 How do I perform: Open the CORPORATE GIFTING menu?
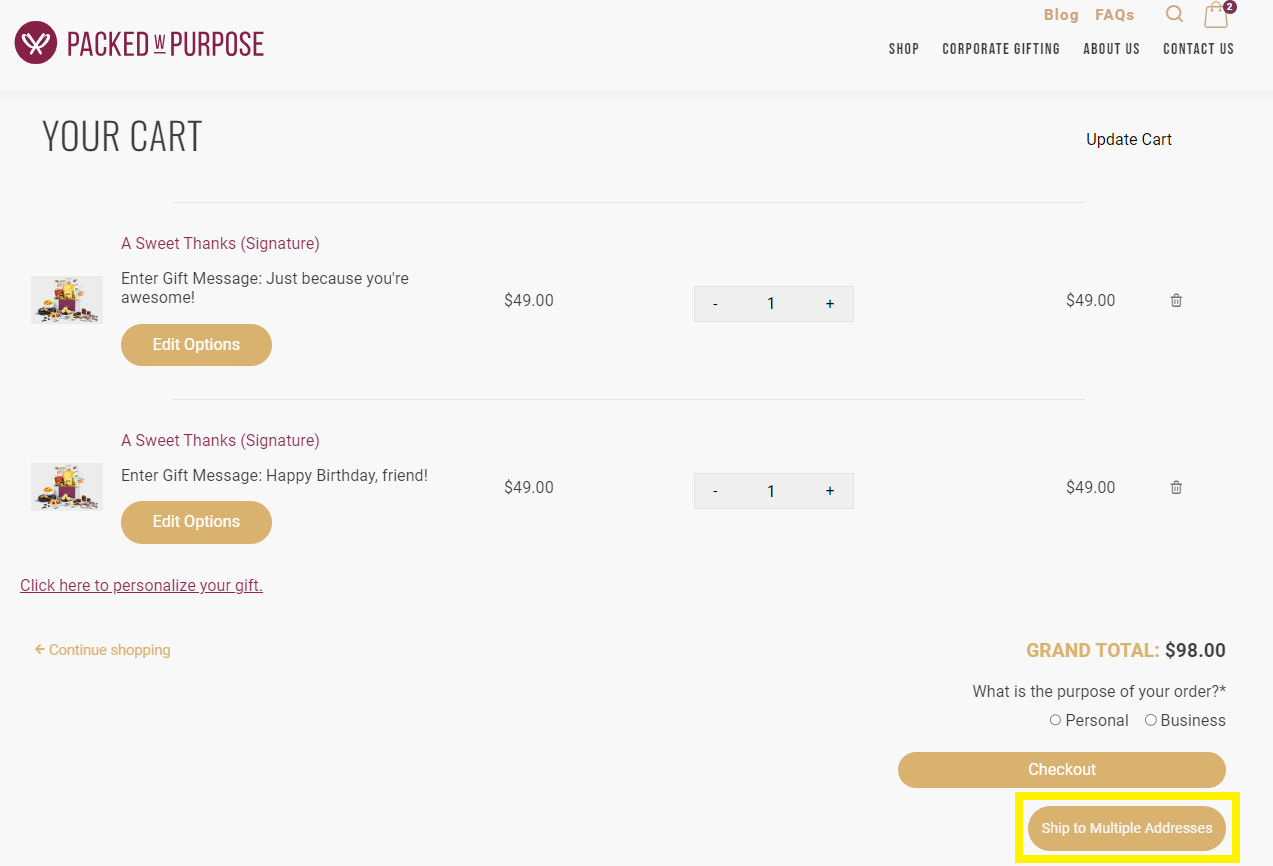pos(1000,48)
